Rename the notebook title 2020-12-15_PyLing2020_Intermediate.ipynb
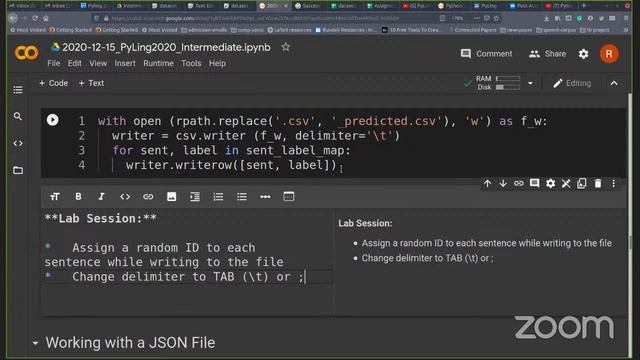Screen dimensions: 640x360 [166, 47]
